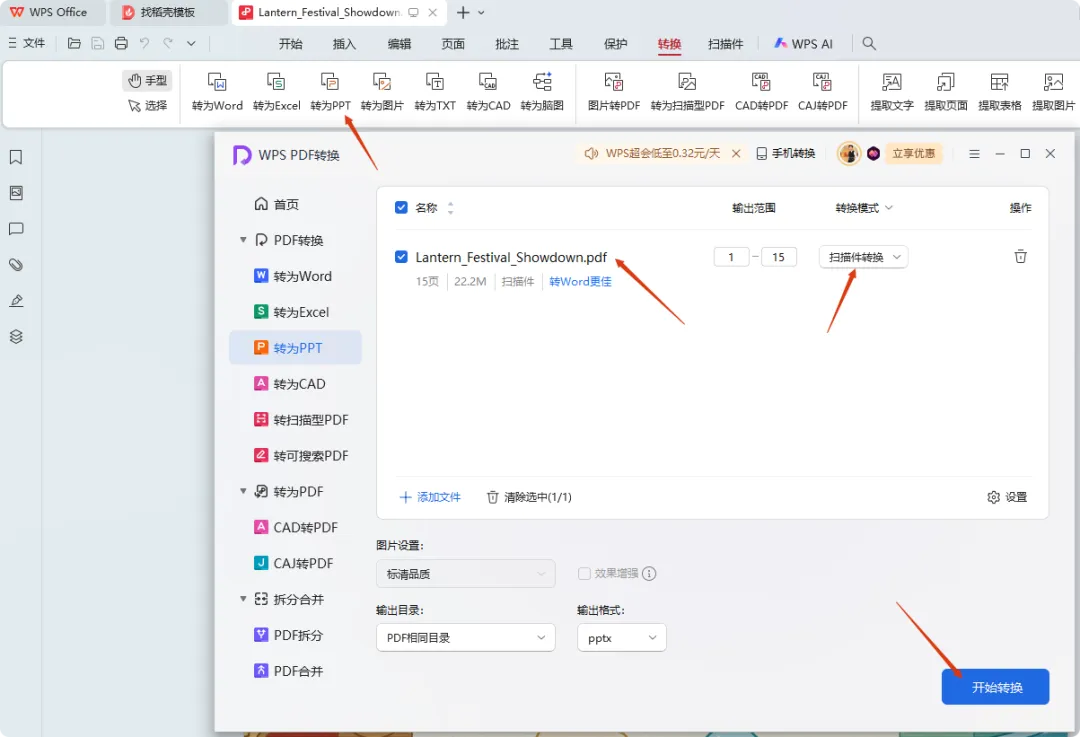
Task: Click 清除选中(1/1) button
Action: point(529,497)
